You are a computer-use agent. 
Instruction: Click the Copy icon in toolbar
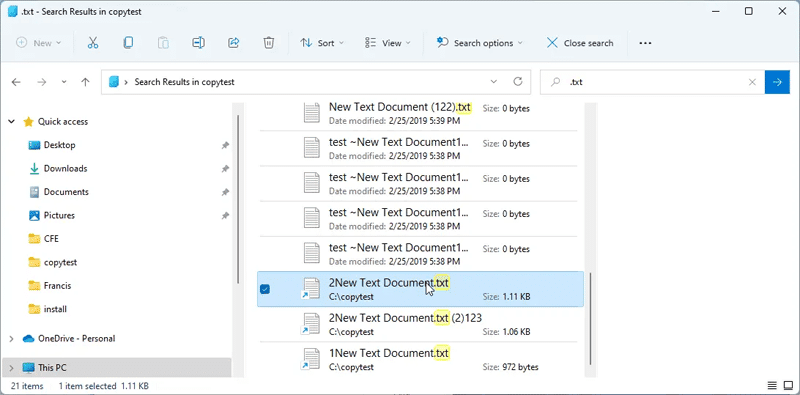pyautogui.click(x=128, y=43)
